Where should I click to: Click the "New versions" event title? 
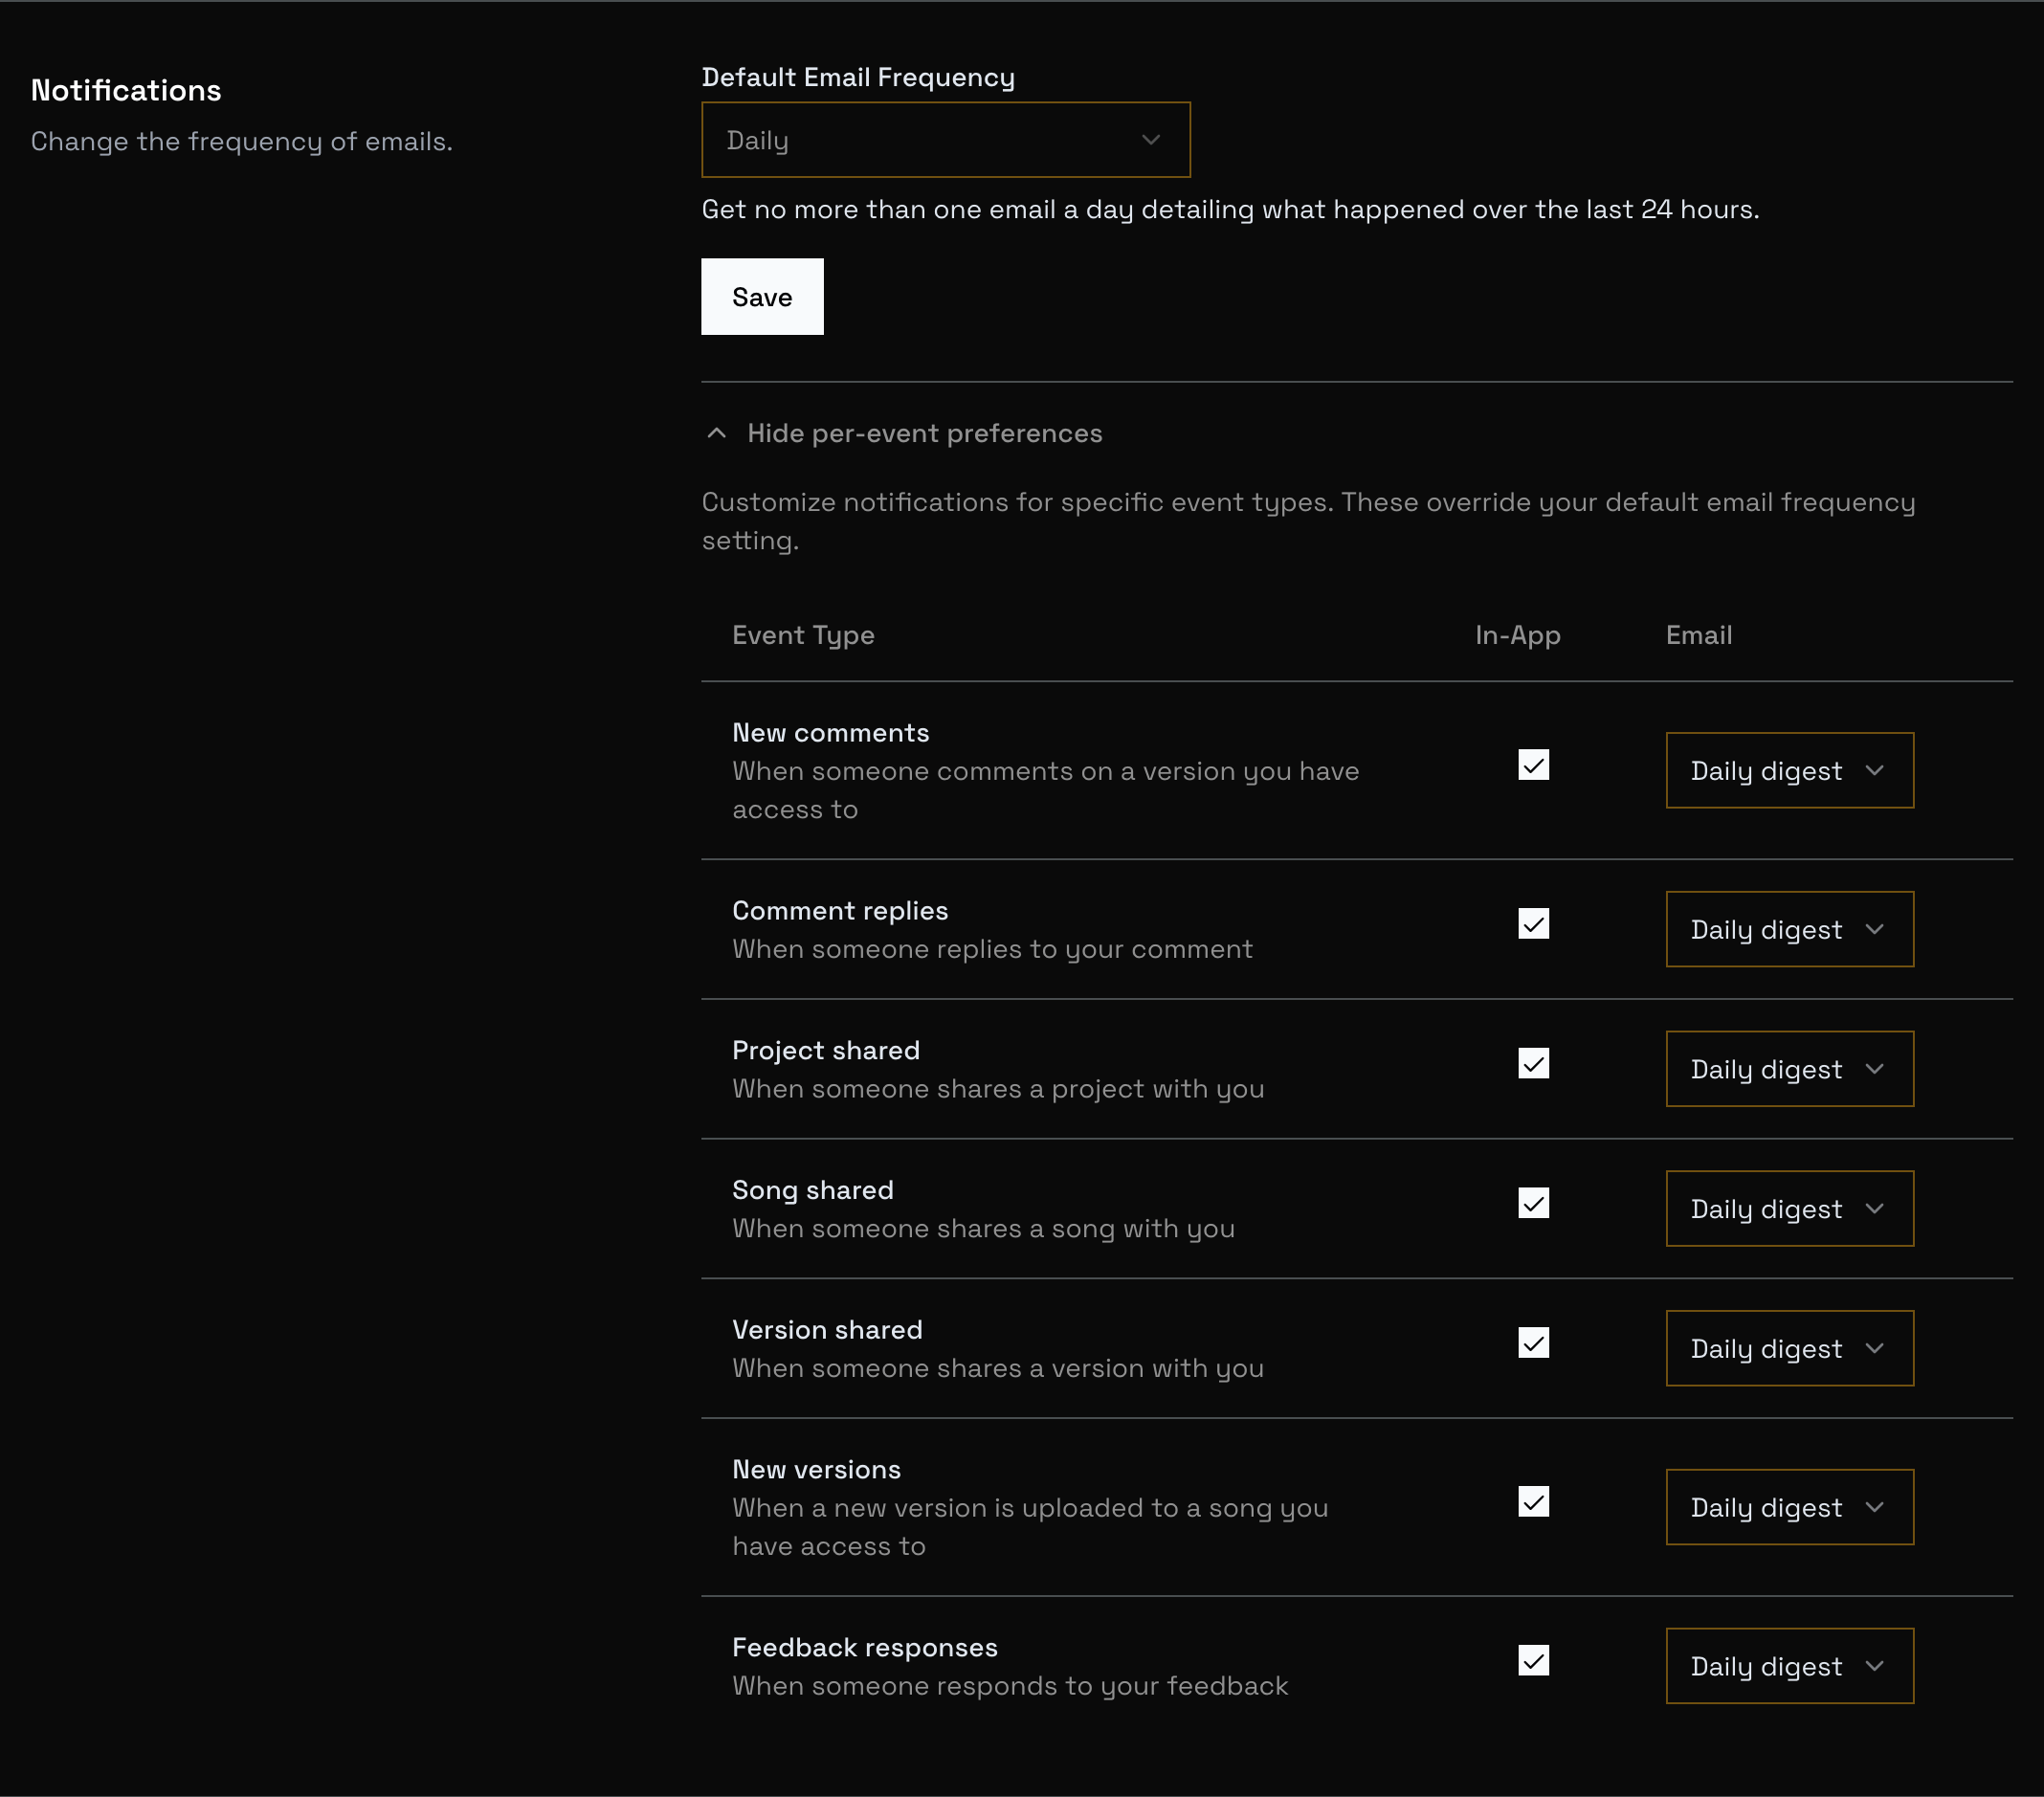tap(816, 1470)
